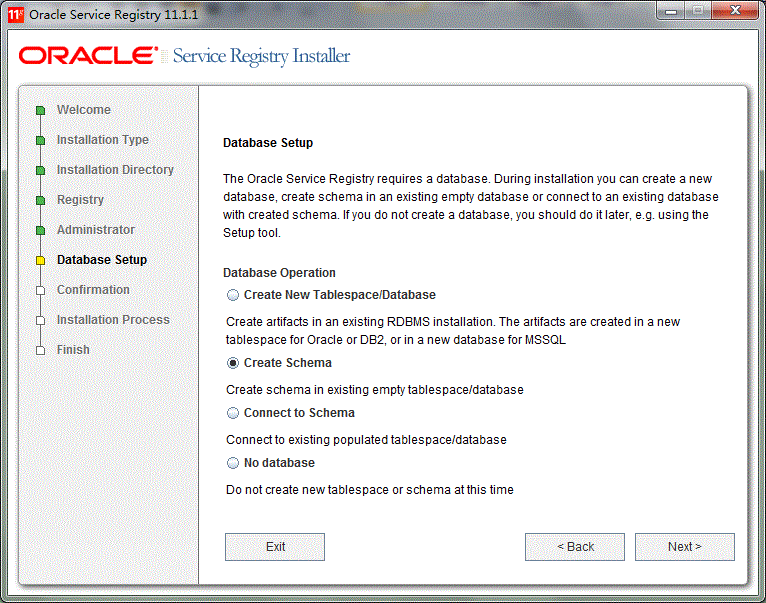Viewport: 766px width, 603px height.
Task: Click the yellow marker beside Database Setup
Action: (x=41, y=260)
